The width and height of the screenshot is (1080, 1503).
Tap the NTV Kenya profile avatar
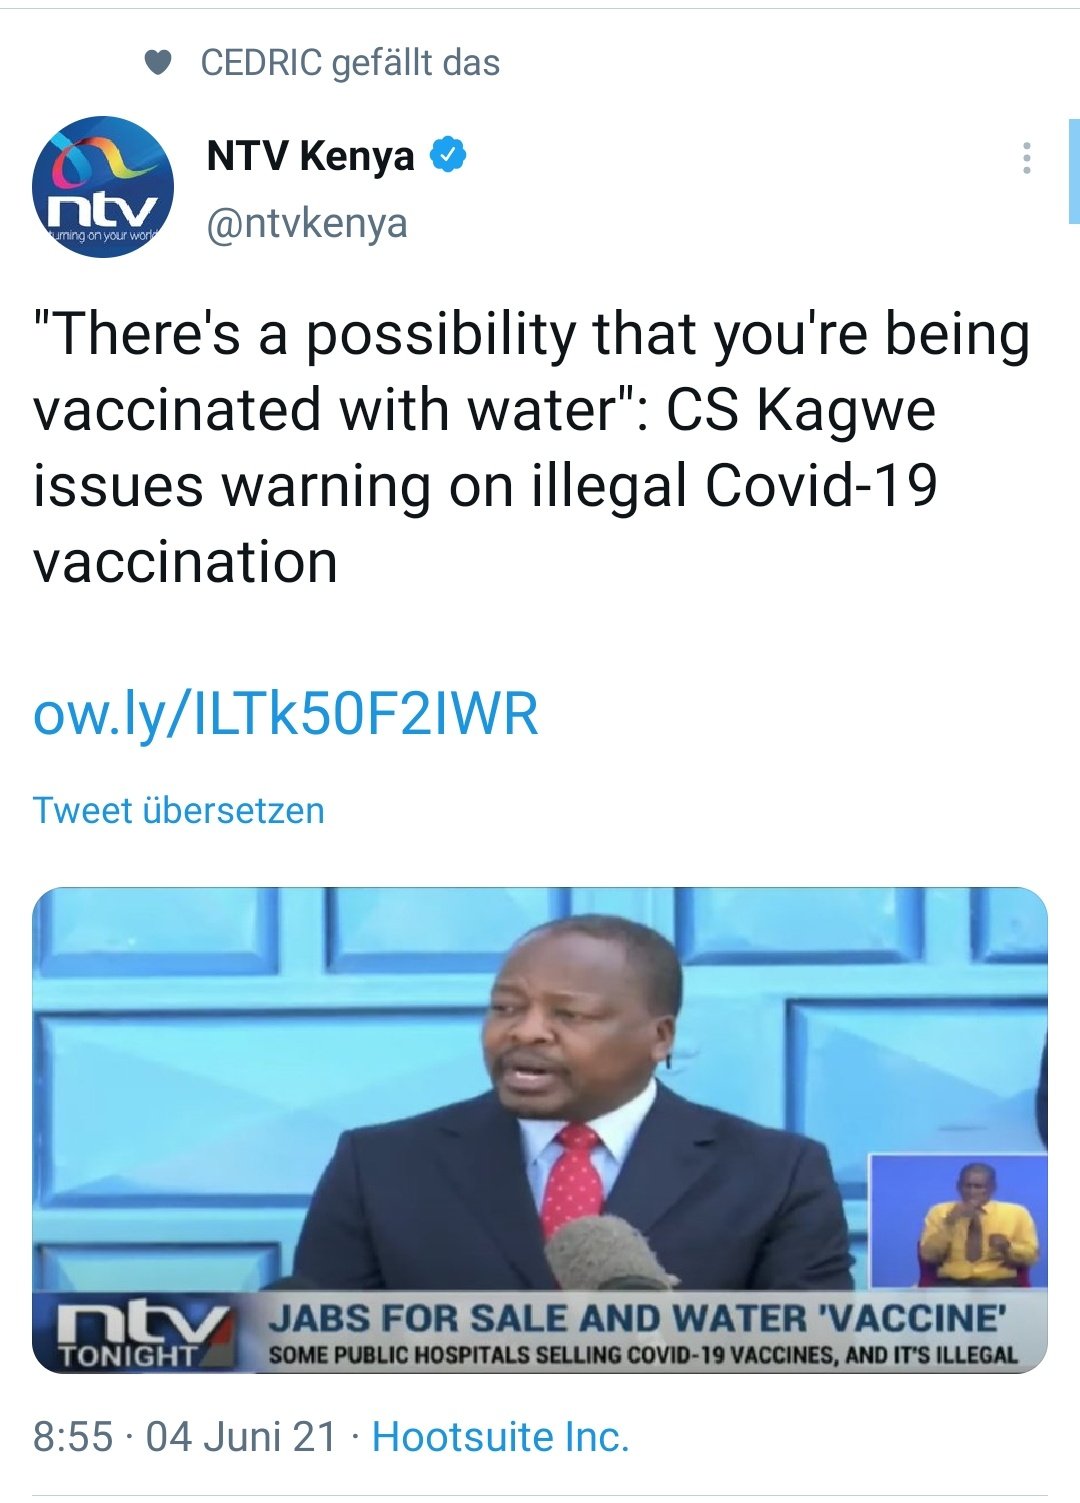click(x=103, y=187)
